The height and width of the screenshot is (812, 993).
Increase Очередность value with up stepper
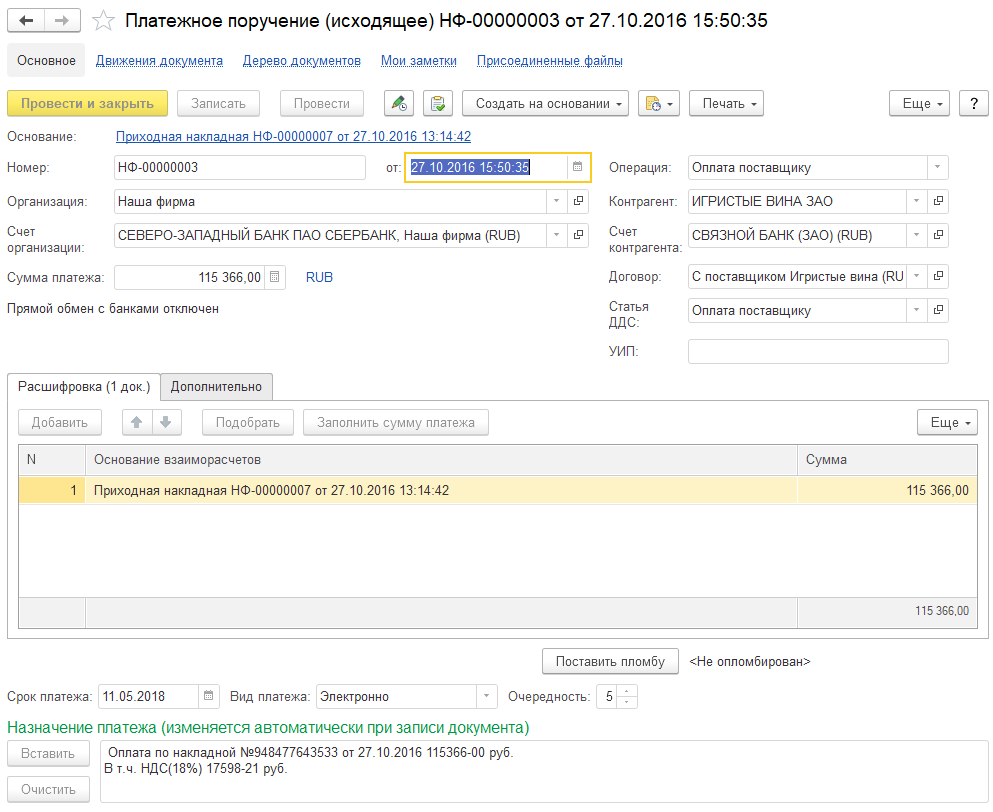click(x=627, y=690)
